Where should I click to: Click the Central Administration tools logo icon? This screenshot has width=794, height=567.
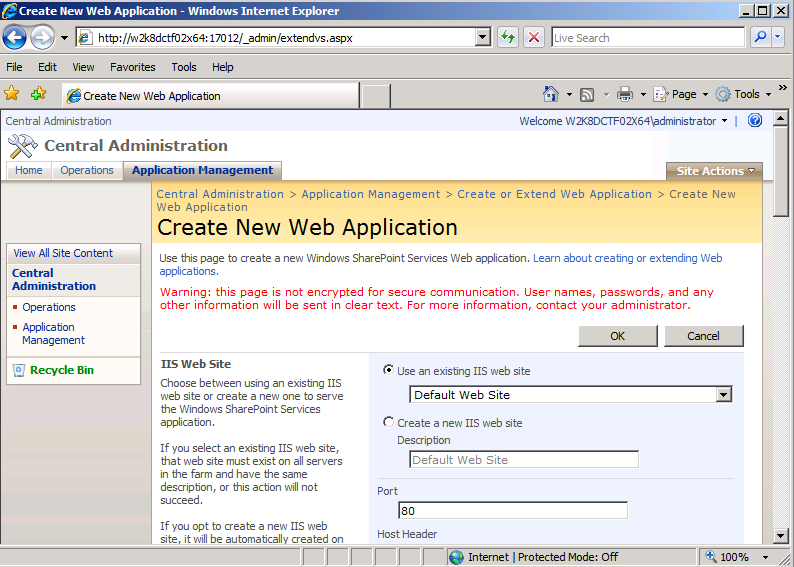click(22, 146)
